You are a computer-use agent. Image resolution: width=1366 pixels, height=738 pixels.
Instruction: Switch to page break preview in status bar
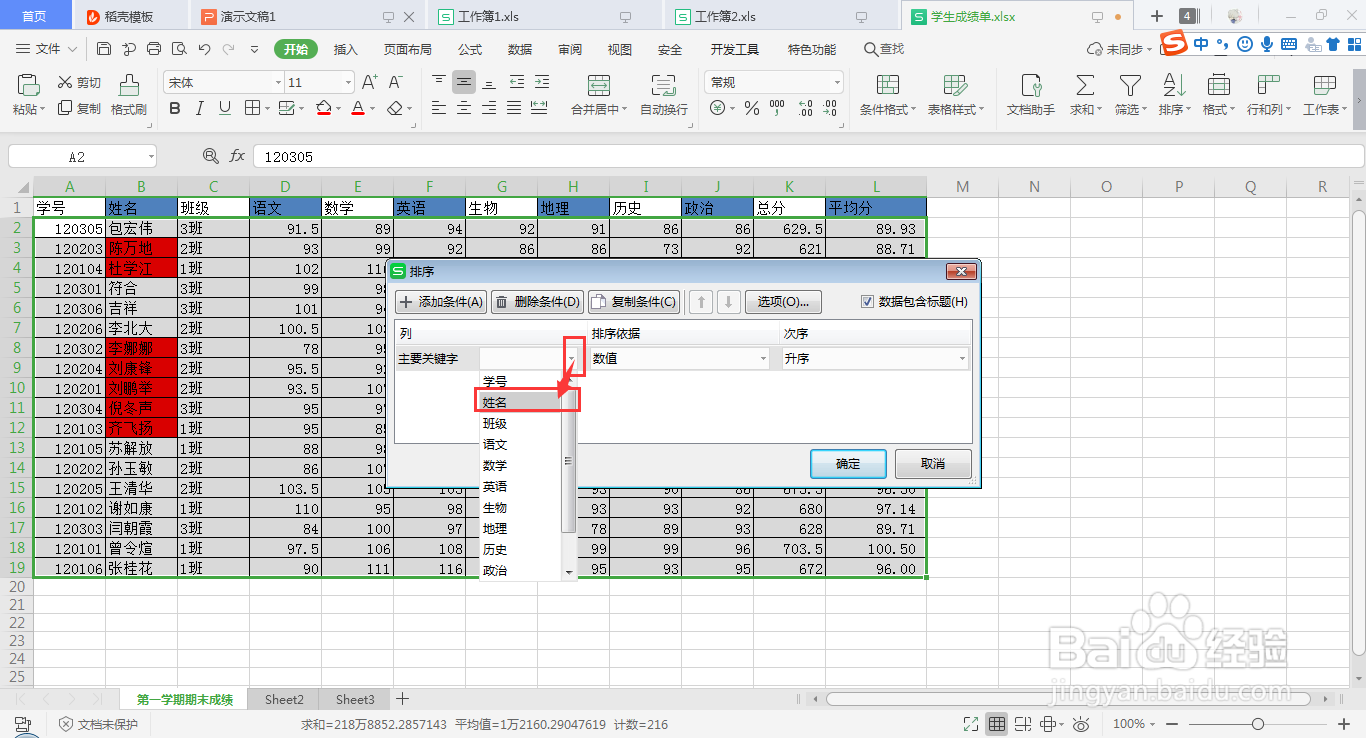(x=1023, y=724)
